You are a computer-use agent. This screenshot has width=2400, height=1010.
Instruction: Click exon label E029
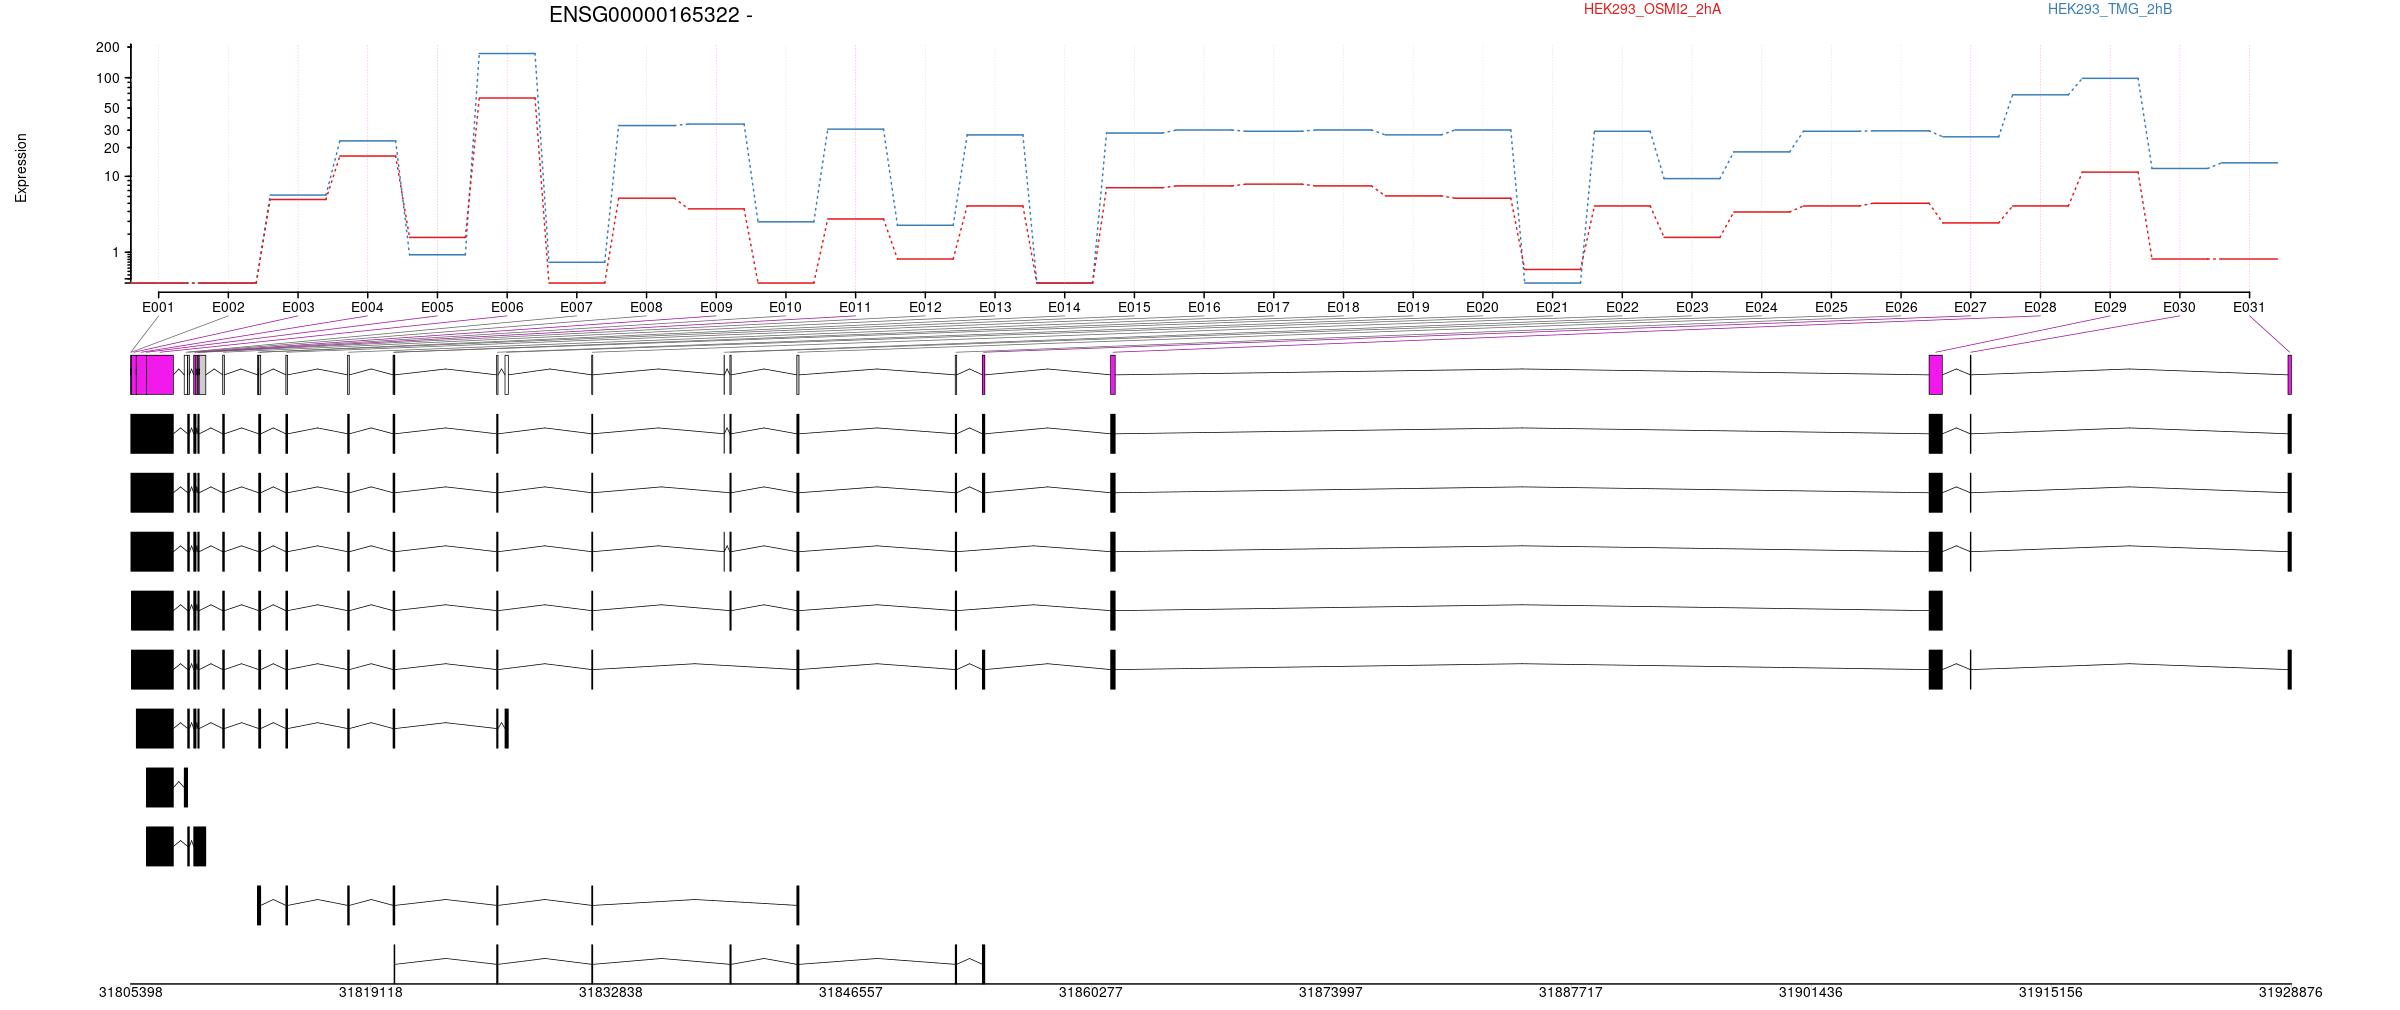click(2110, 307)
